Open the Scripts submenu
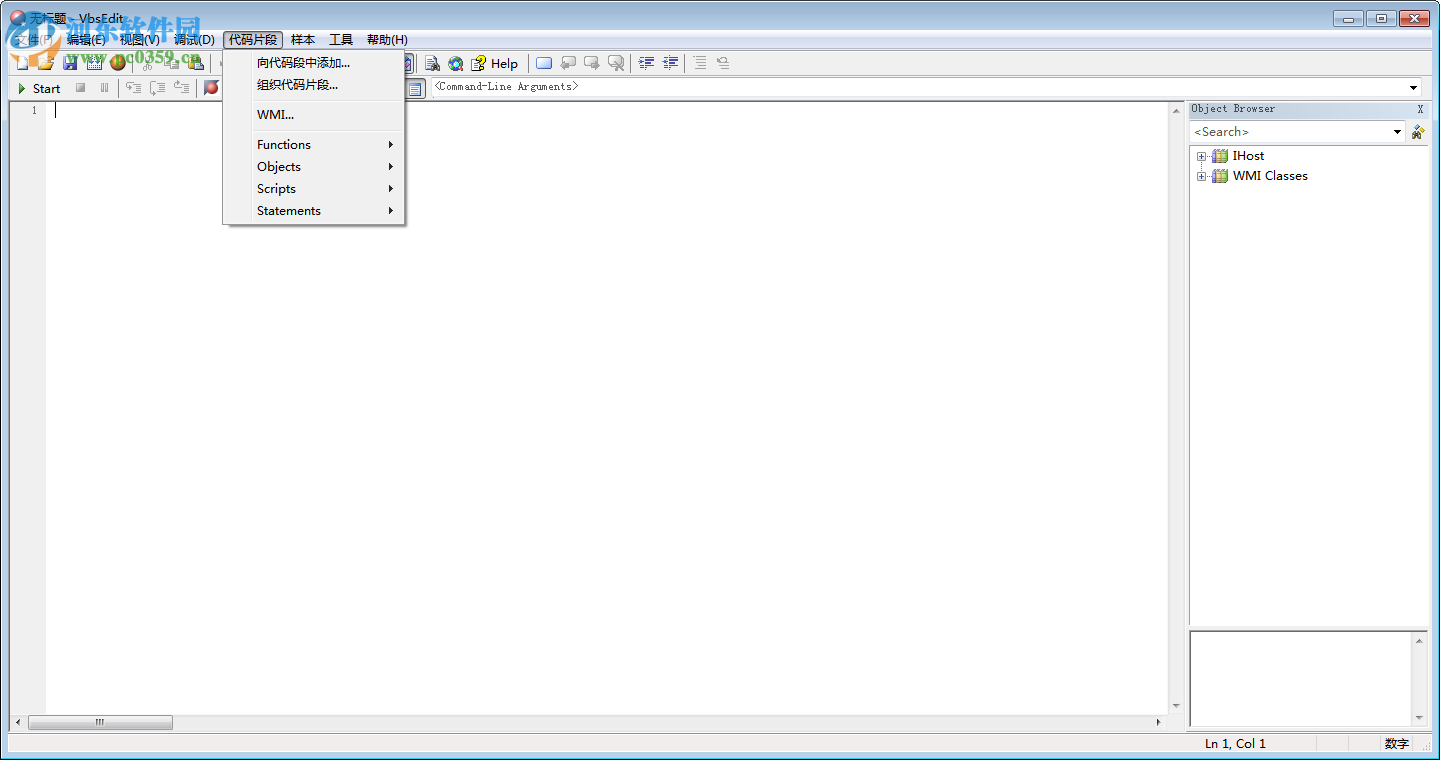 (x=314, y=189)
